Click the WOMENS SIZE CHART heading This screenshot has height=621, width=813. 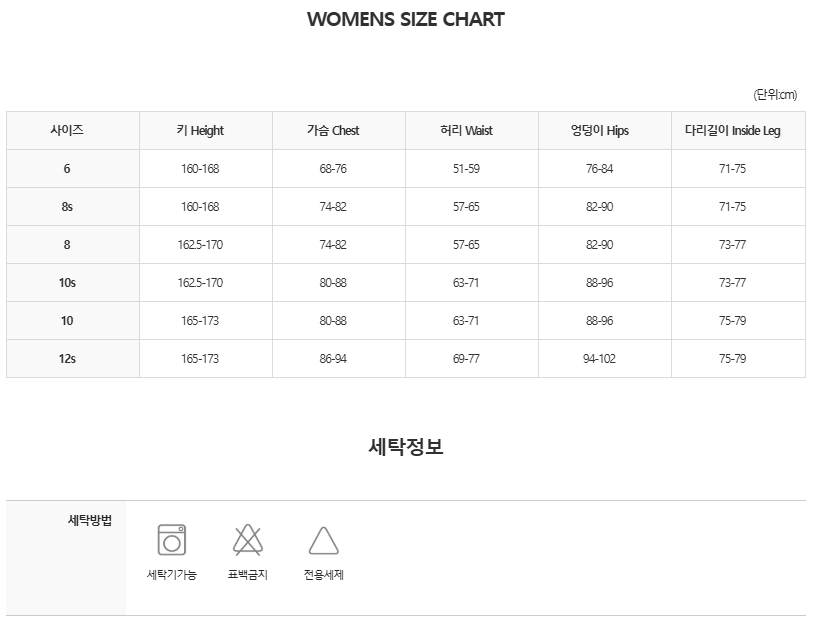click(405, 19)
